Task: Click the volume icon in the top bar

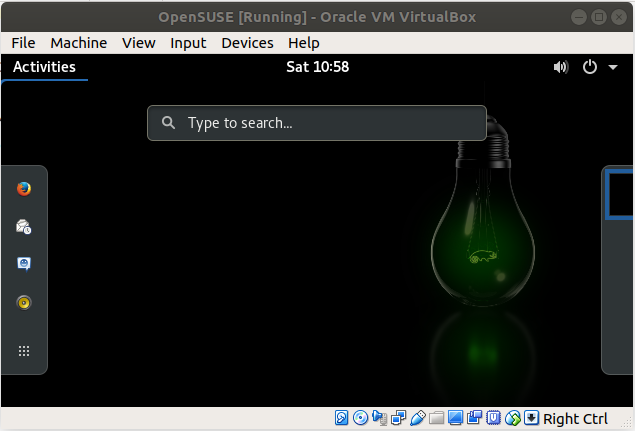Action: (561, 67)
